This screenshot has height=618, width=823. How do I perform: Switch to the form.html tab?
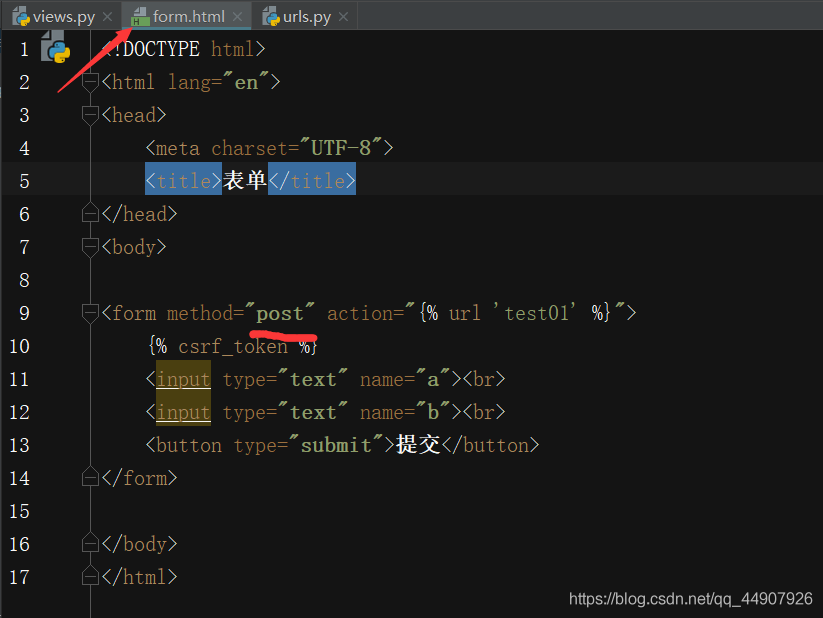(x=188, y=16)
